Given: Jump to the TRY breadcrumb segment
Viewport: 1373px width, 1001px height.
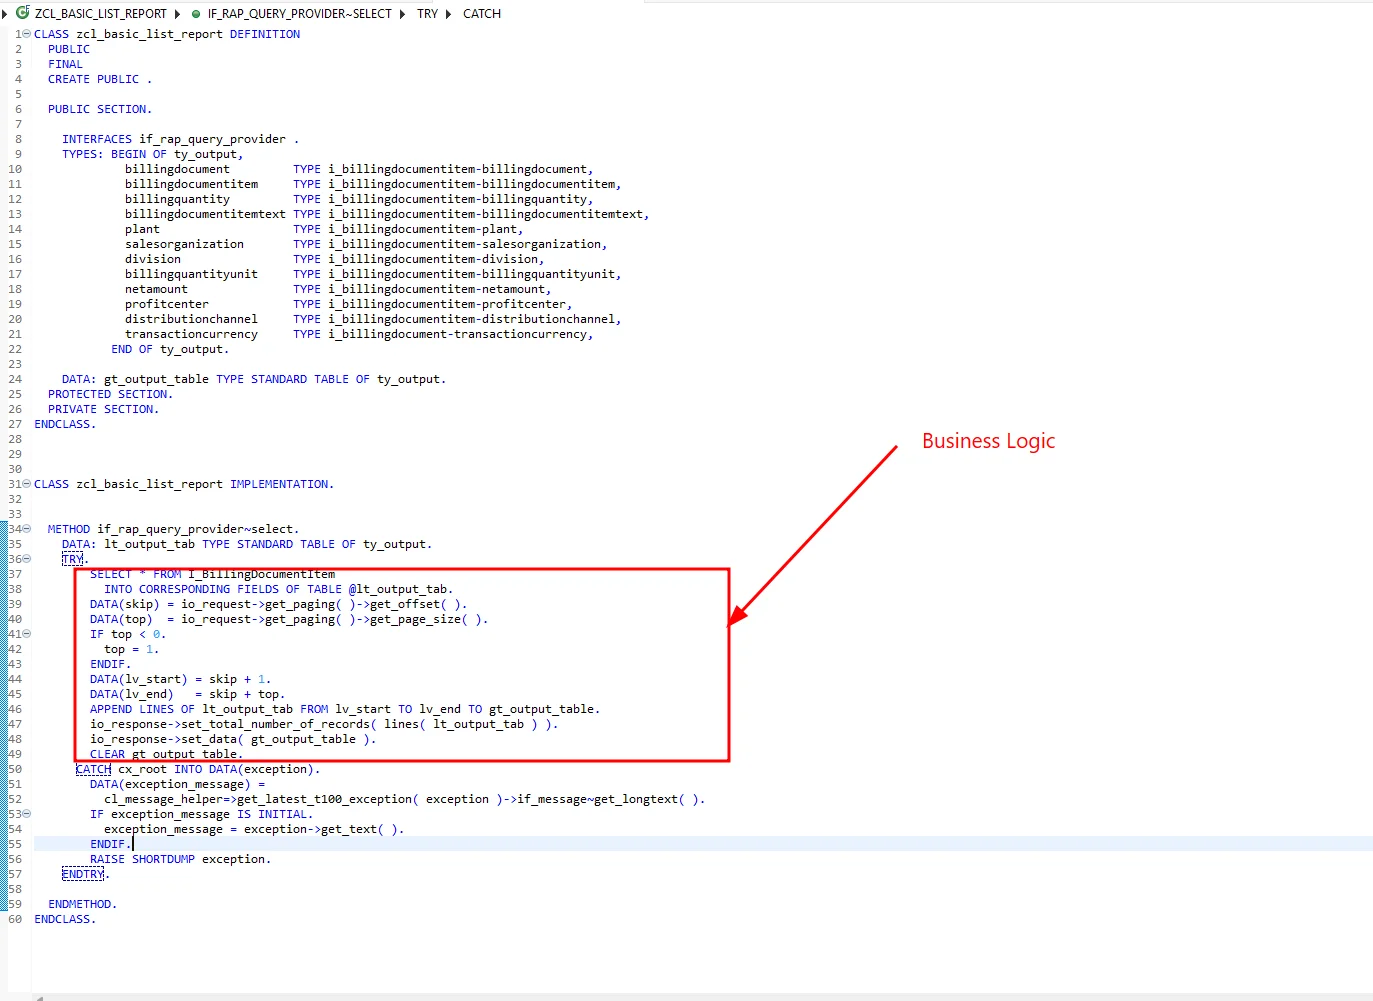Looking at the screenshot, I should pos(428,14).
